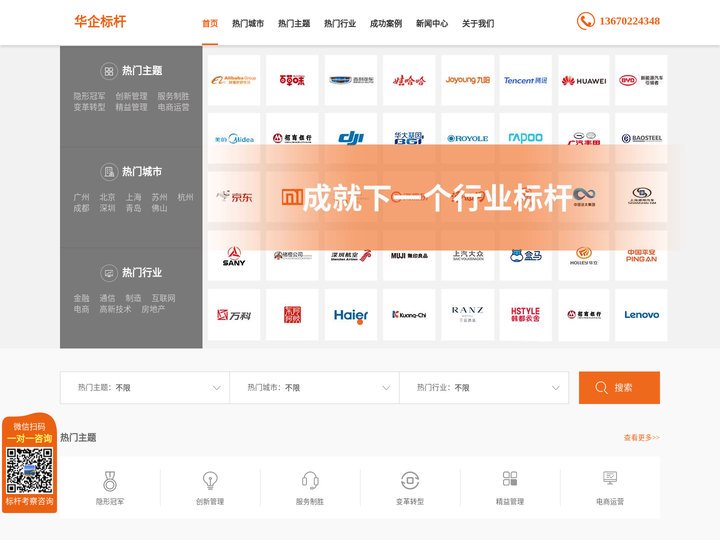Image resolution: width=720 pixels, height=540 pixels.
Task: Open the 热门行业 nav menu item
Action: [340, 23]
